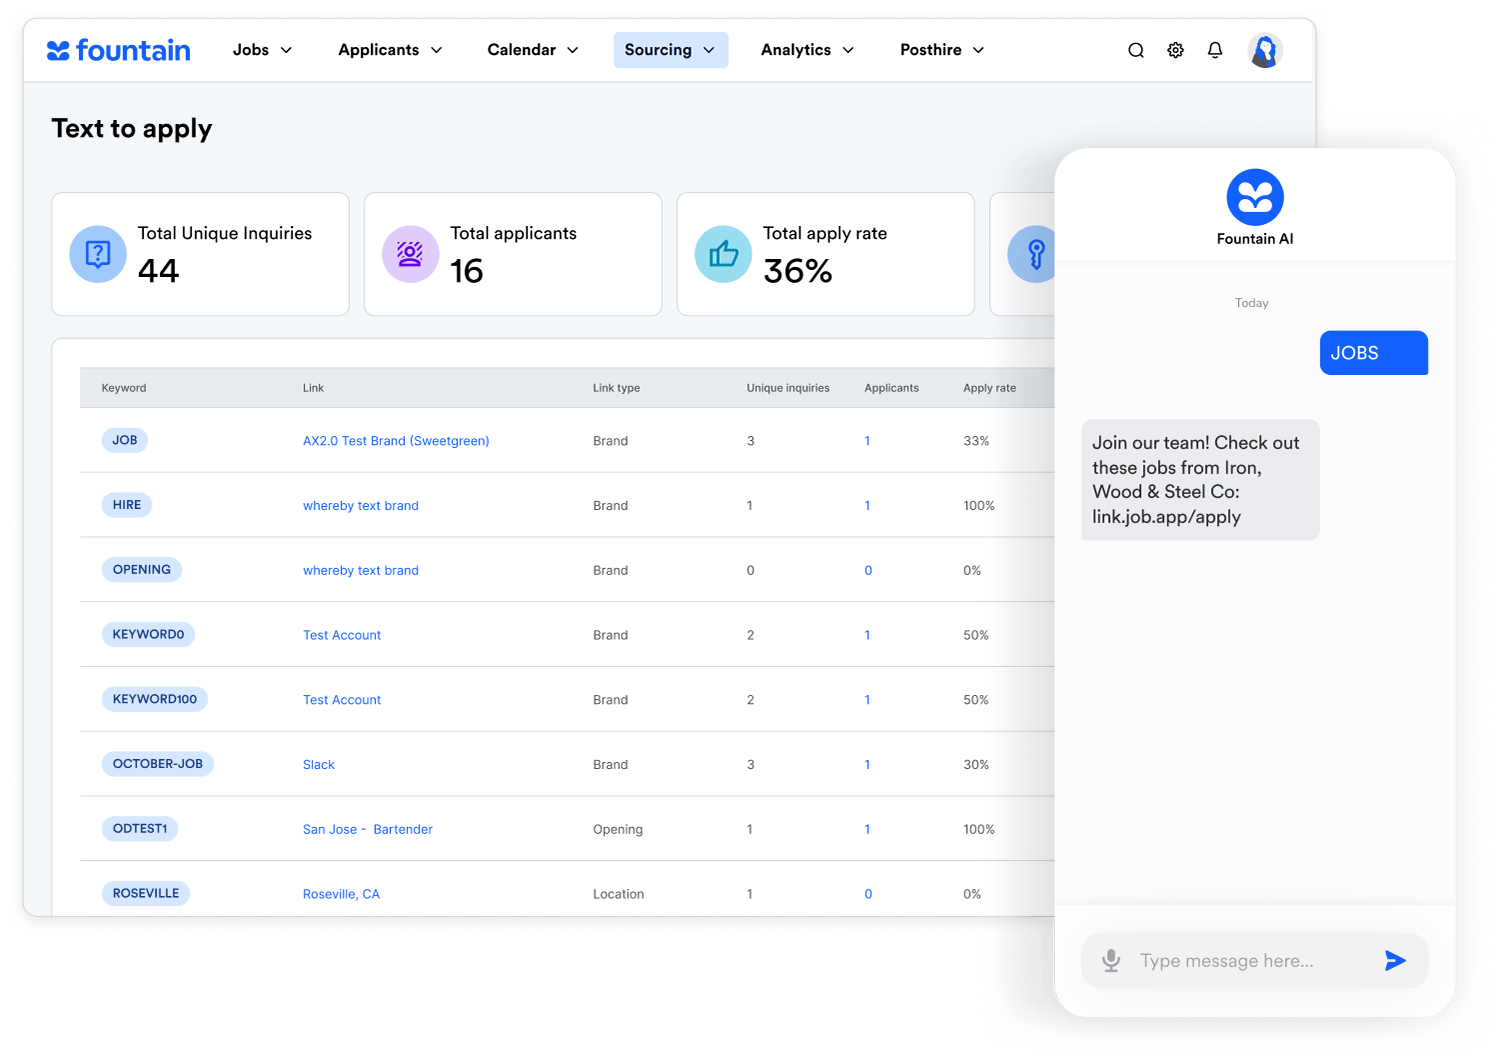The height and width of the screenshot is (1060, 1500).
Task: Open the Roseville, CA link
Action: [341, 894]
